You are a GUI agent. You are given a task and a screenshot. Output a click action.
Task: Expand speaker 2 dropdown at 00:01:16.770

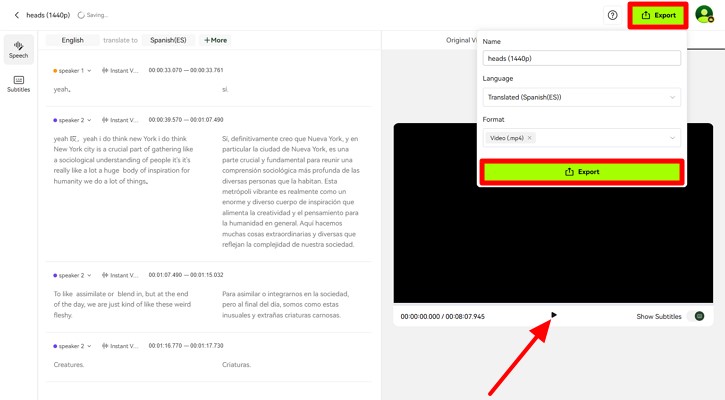click(72, 346)
